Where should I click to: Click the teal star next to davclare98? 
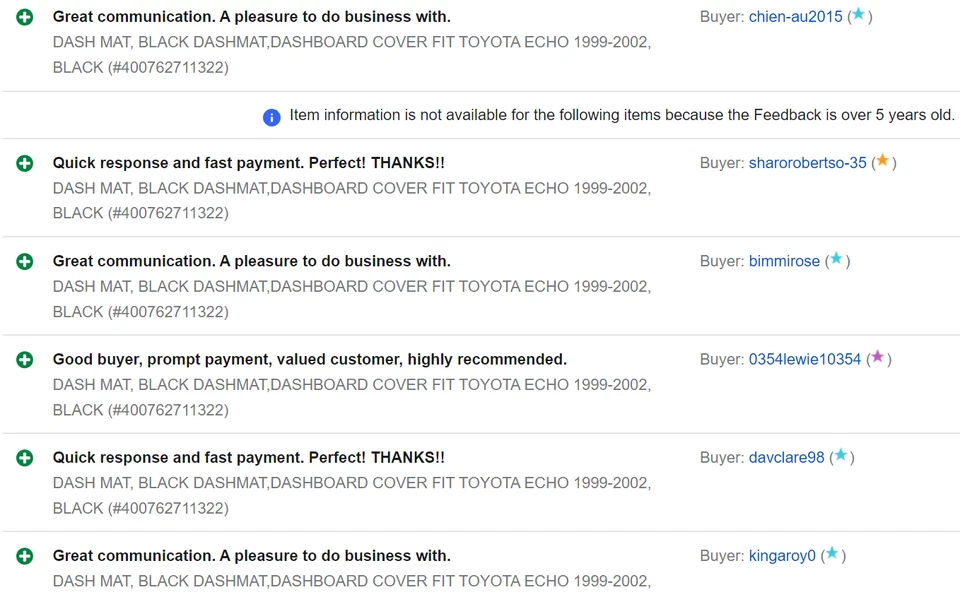tap(841, 455)
